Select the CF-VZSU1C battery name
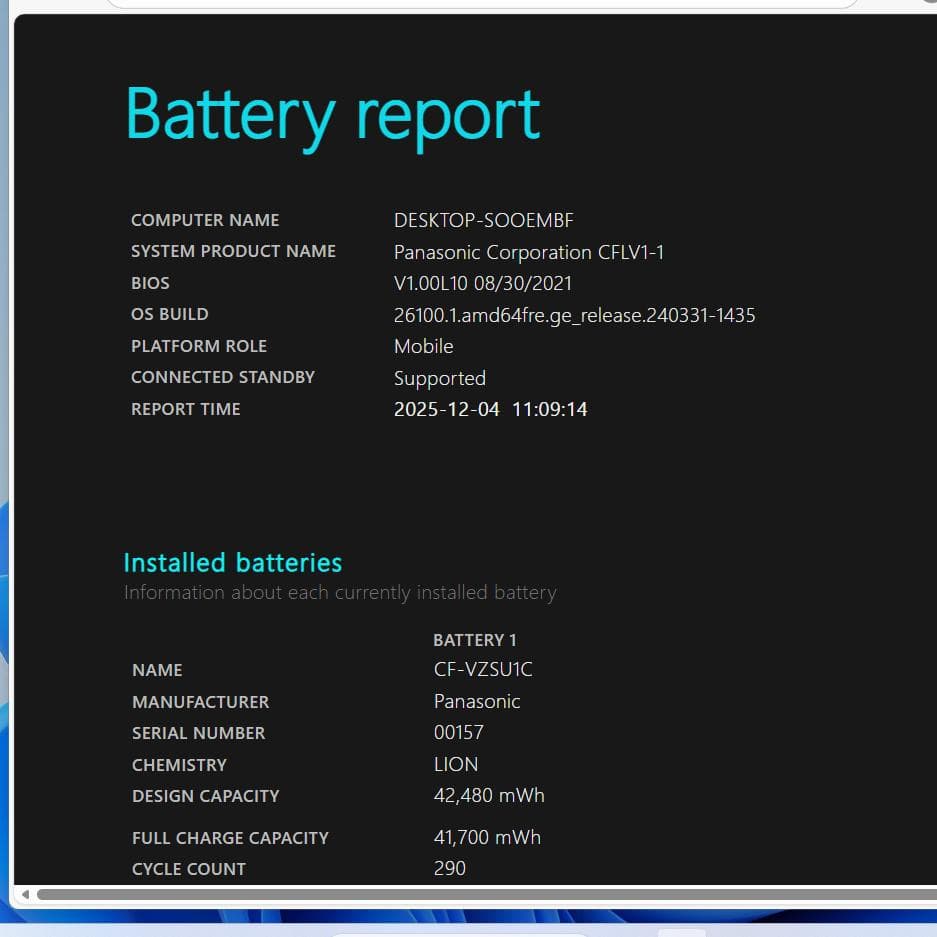Screen dimensions: 937x937 pyautogui.click(x=482, y=670)
